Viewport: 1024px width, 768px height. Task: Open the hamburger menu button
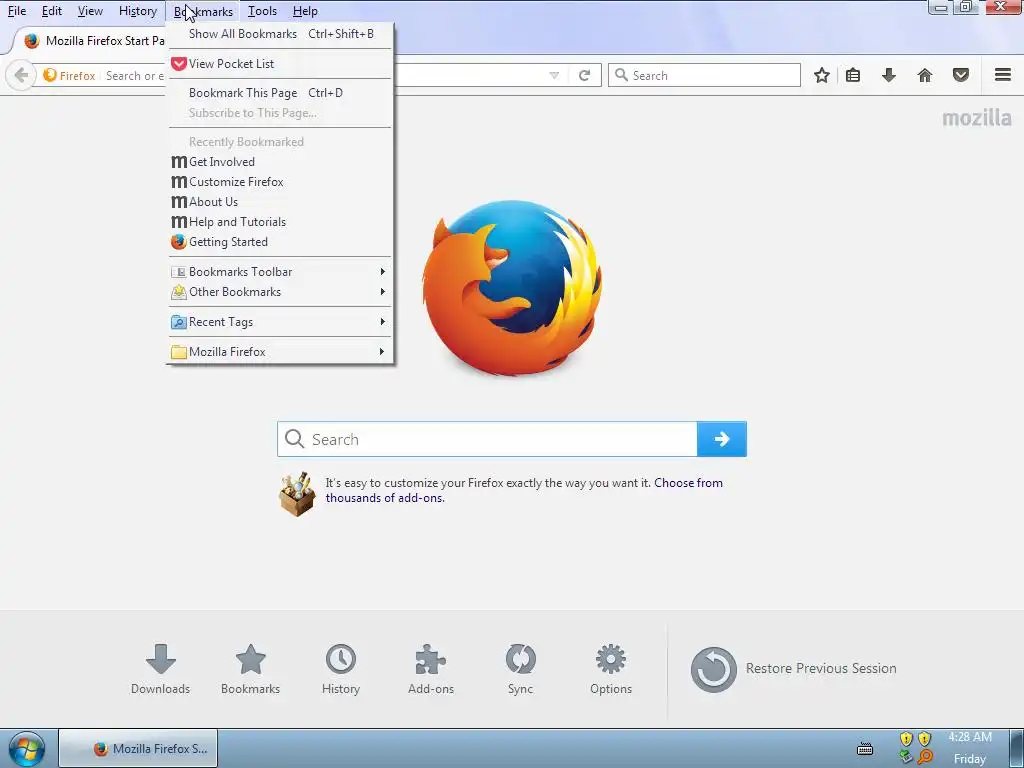1003,75
